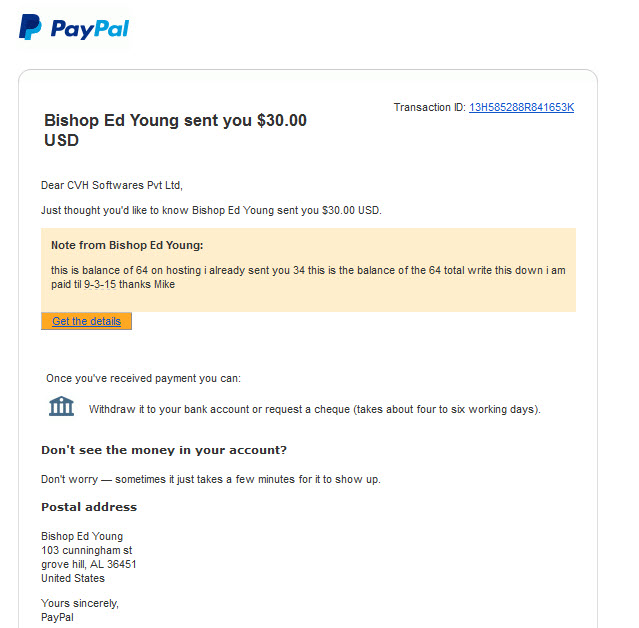639x628 pixels.
Task: Select the 'sent you $30.00 USD' headline
Action: point(175,130)
